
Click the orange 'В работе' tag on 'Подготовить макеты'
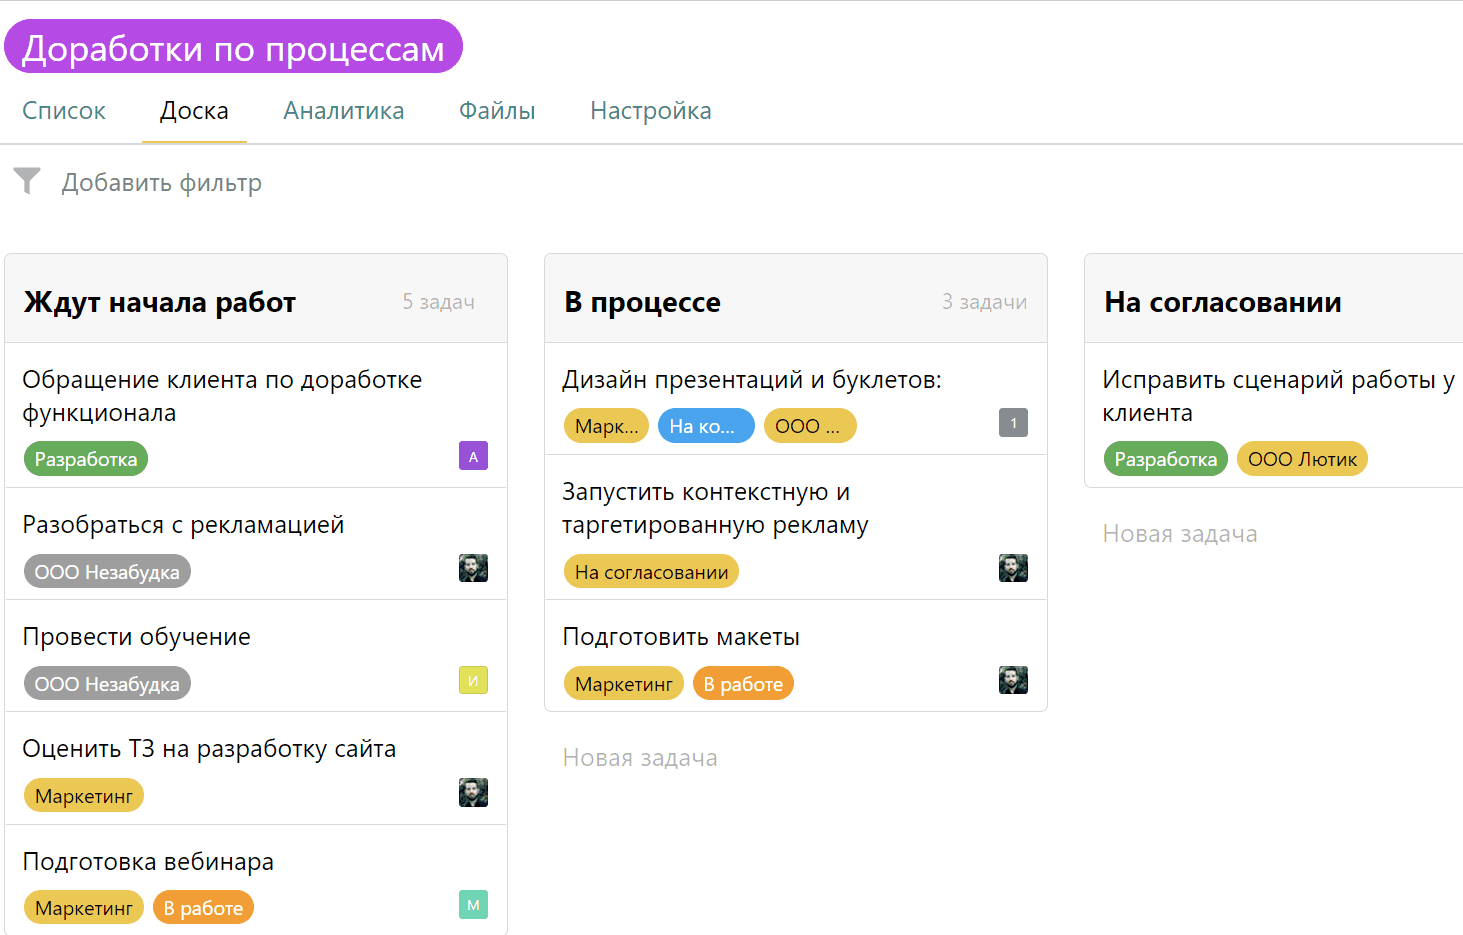coord(743,683)
